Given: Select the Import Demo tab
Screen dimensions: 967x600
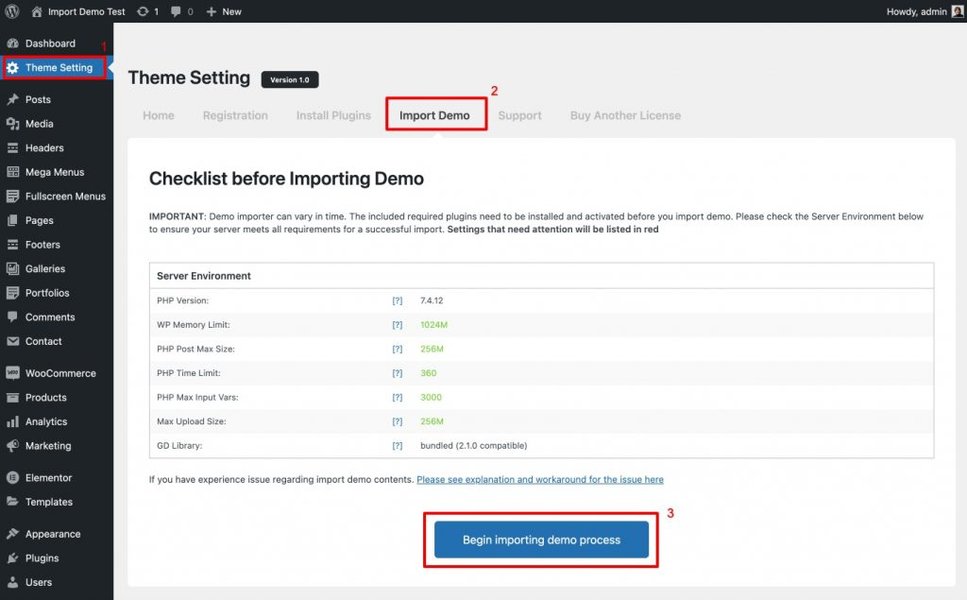Looking at the screenshot, I should (434, 115).
